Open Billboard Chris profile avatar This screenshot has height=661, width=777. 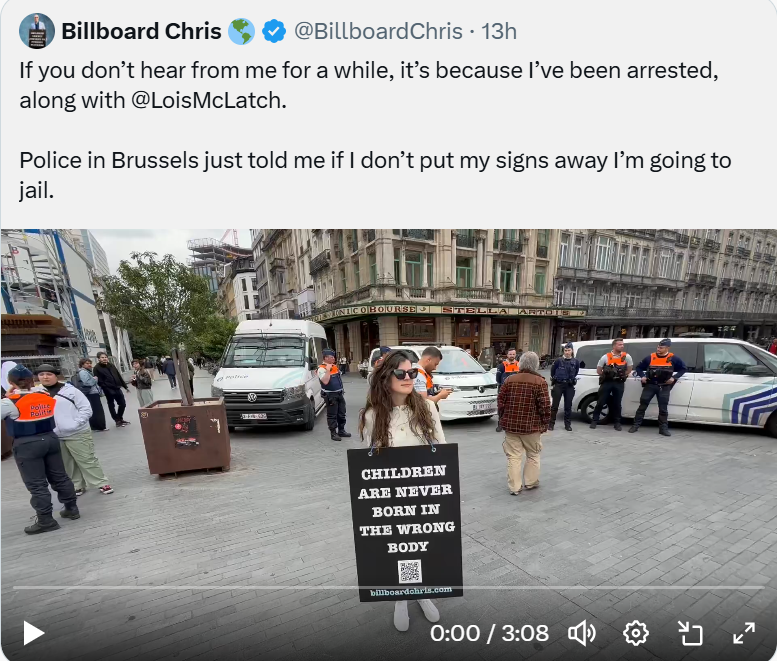click(x=37, y=31)
